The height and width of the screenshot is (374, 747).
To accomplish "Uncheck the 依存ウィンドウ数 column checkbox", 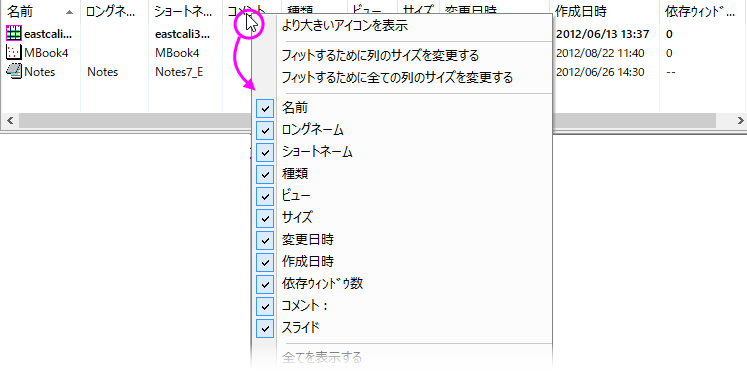I will [x=265, y=284].
